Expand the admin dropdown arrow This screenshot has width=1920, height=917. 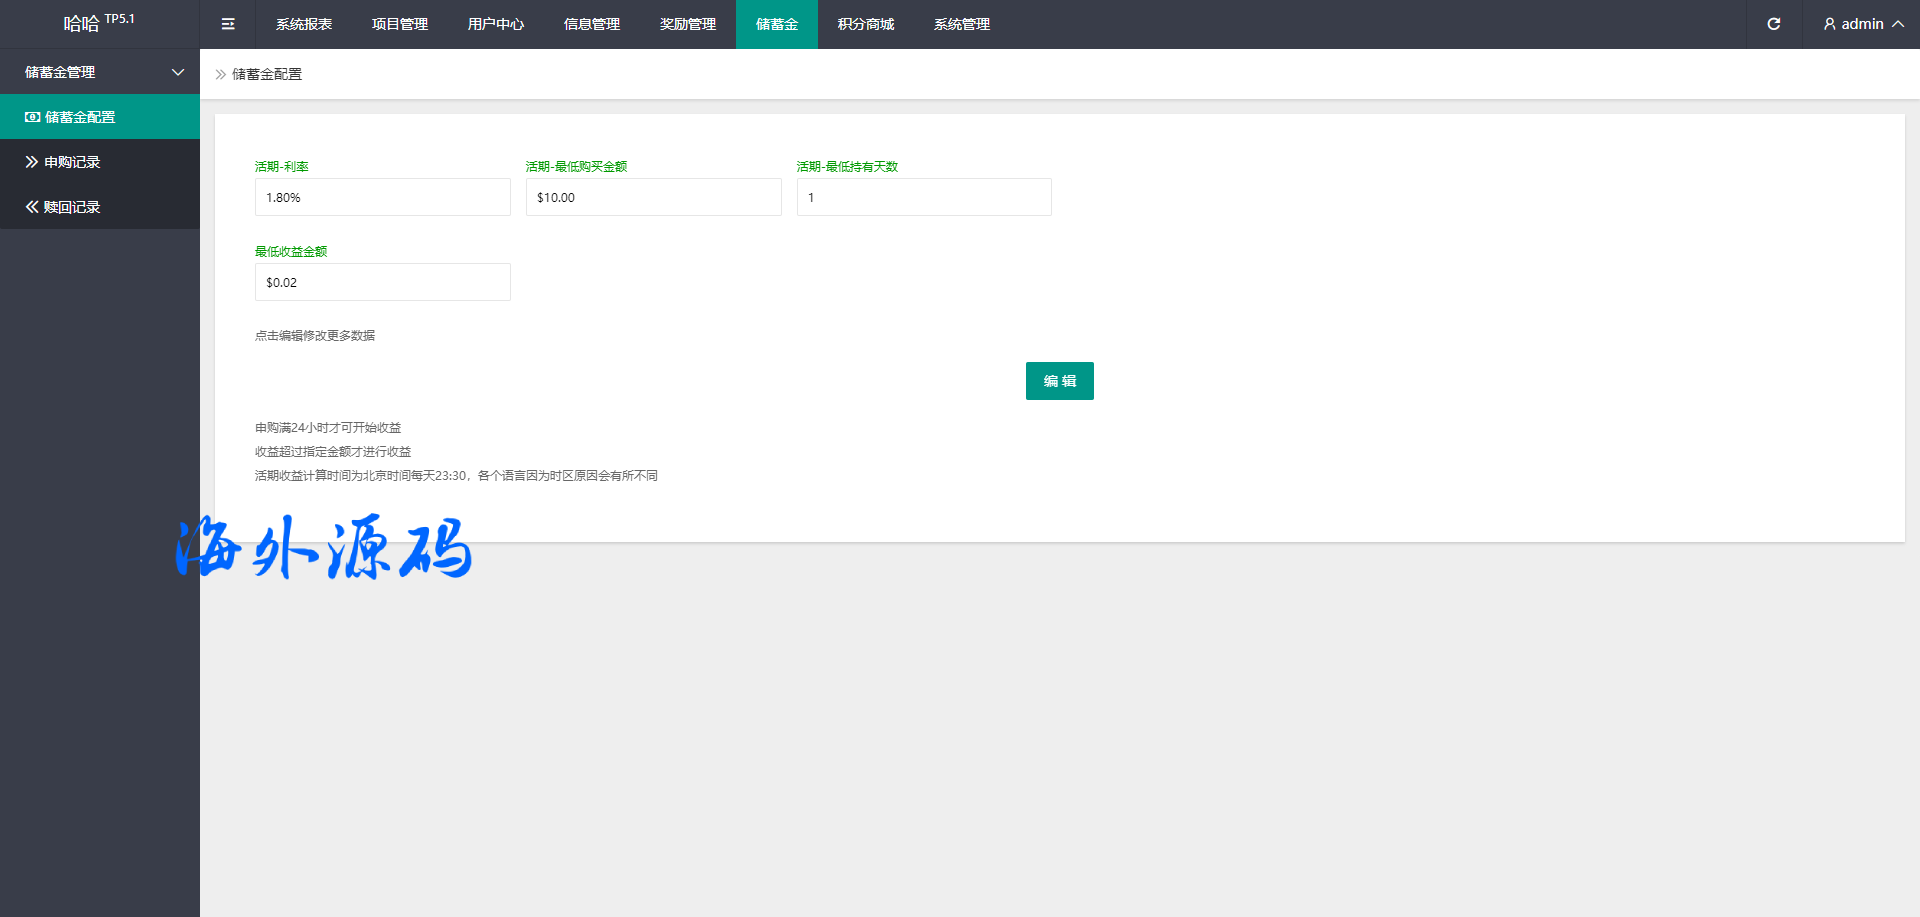(x=1897, y=24)
